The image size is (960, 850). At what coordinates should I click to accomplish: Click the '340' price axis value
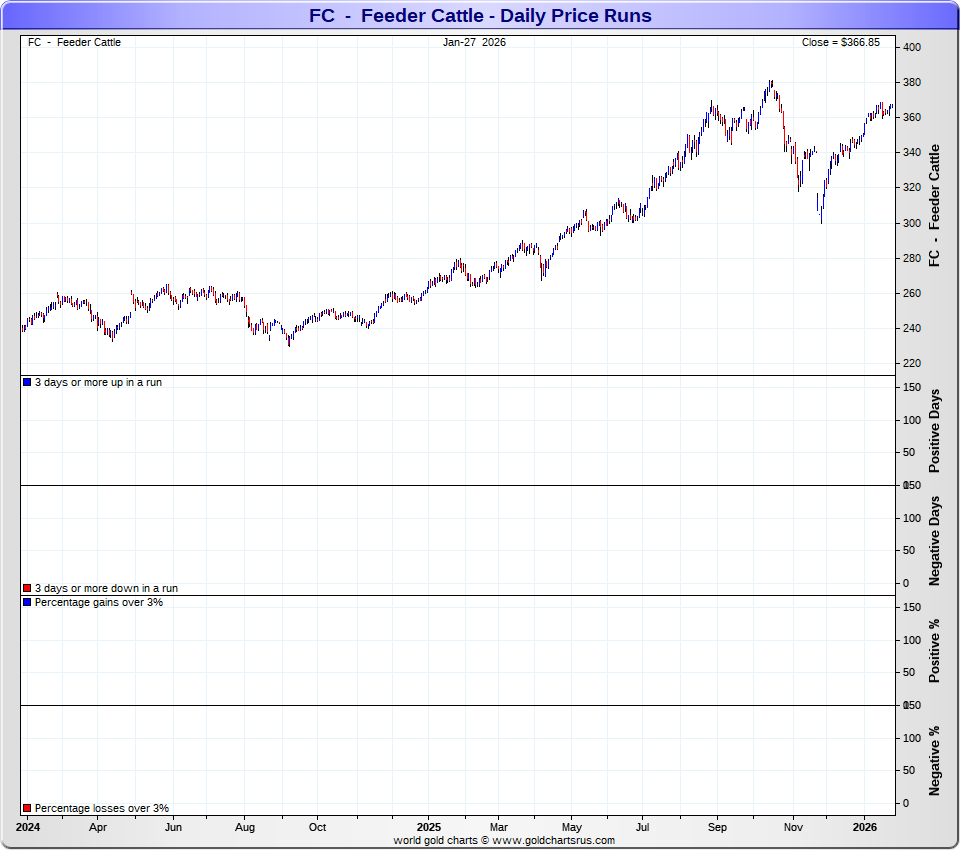912,152
